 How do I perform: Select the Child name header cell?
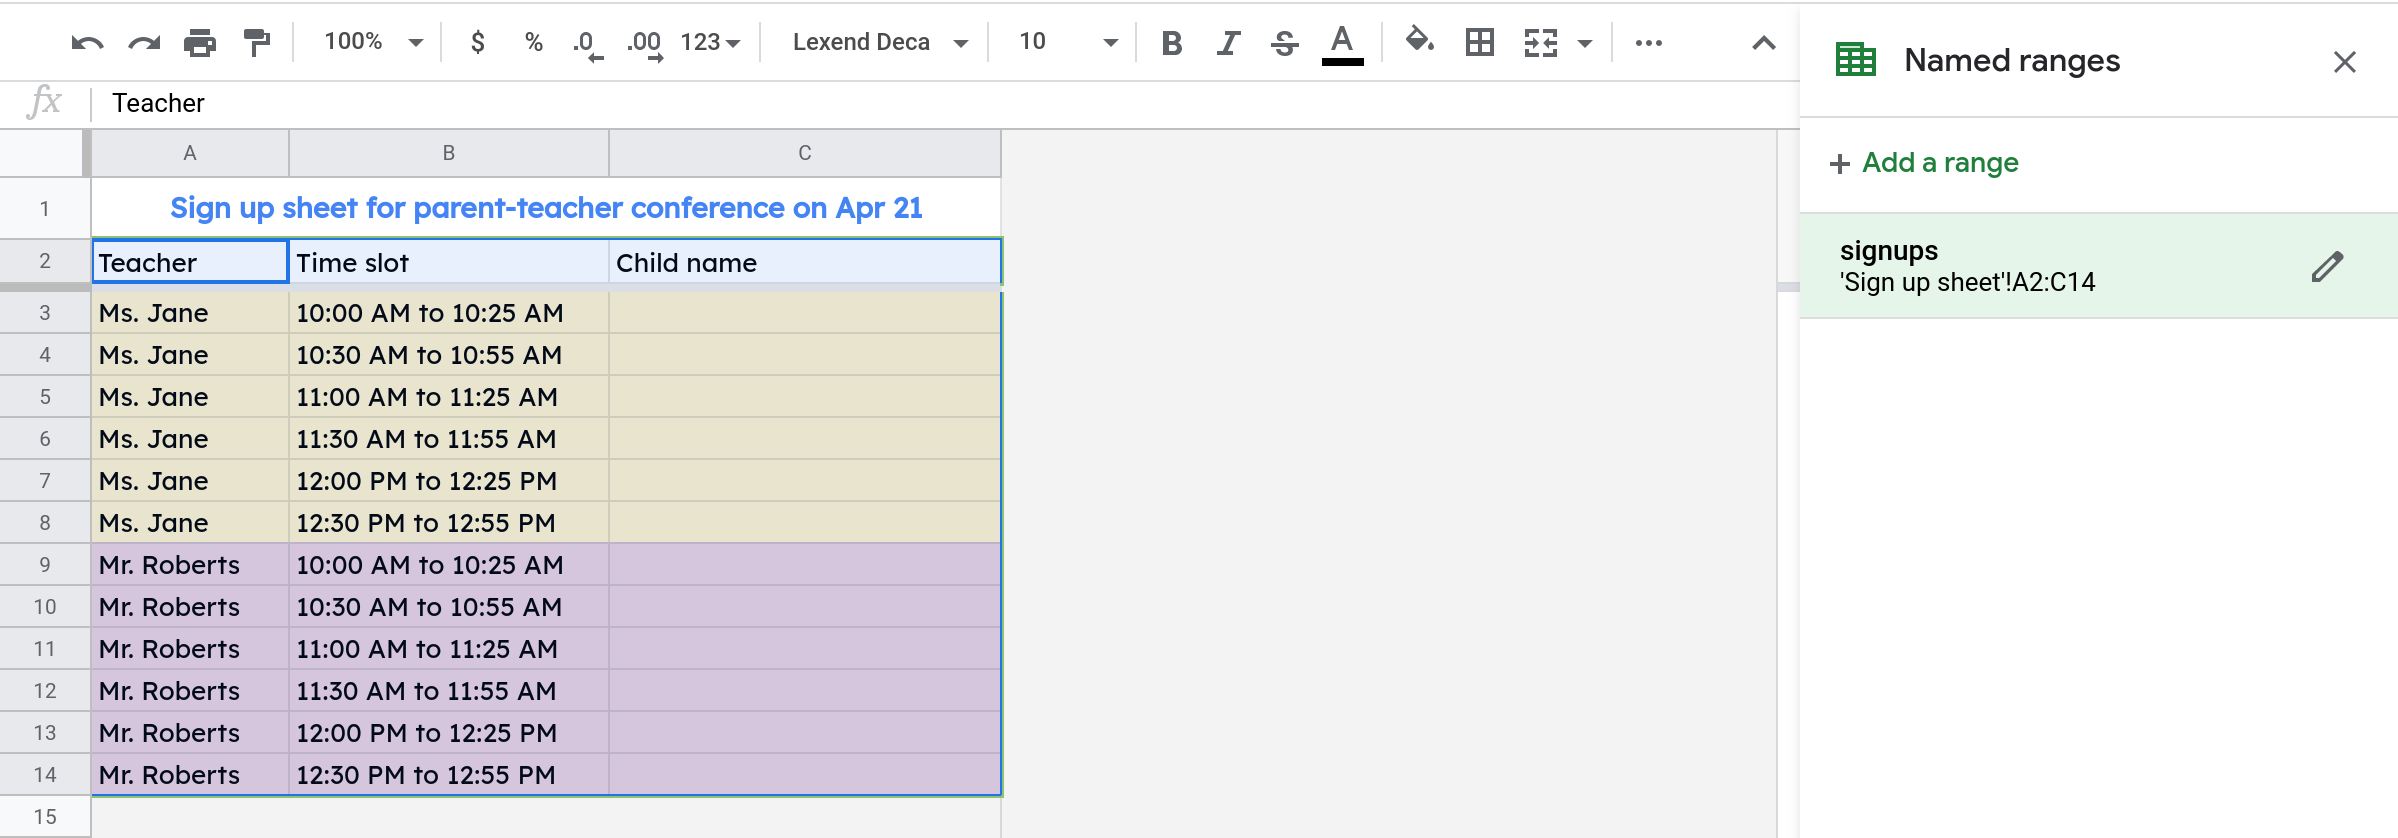point(805,262)
